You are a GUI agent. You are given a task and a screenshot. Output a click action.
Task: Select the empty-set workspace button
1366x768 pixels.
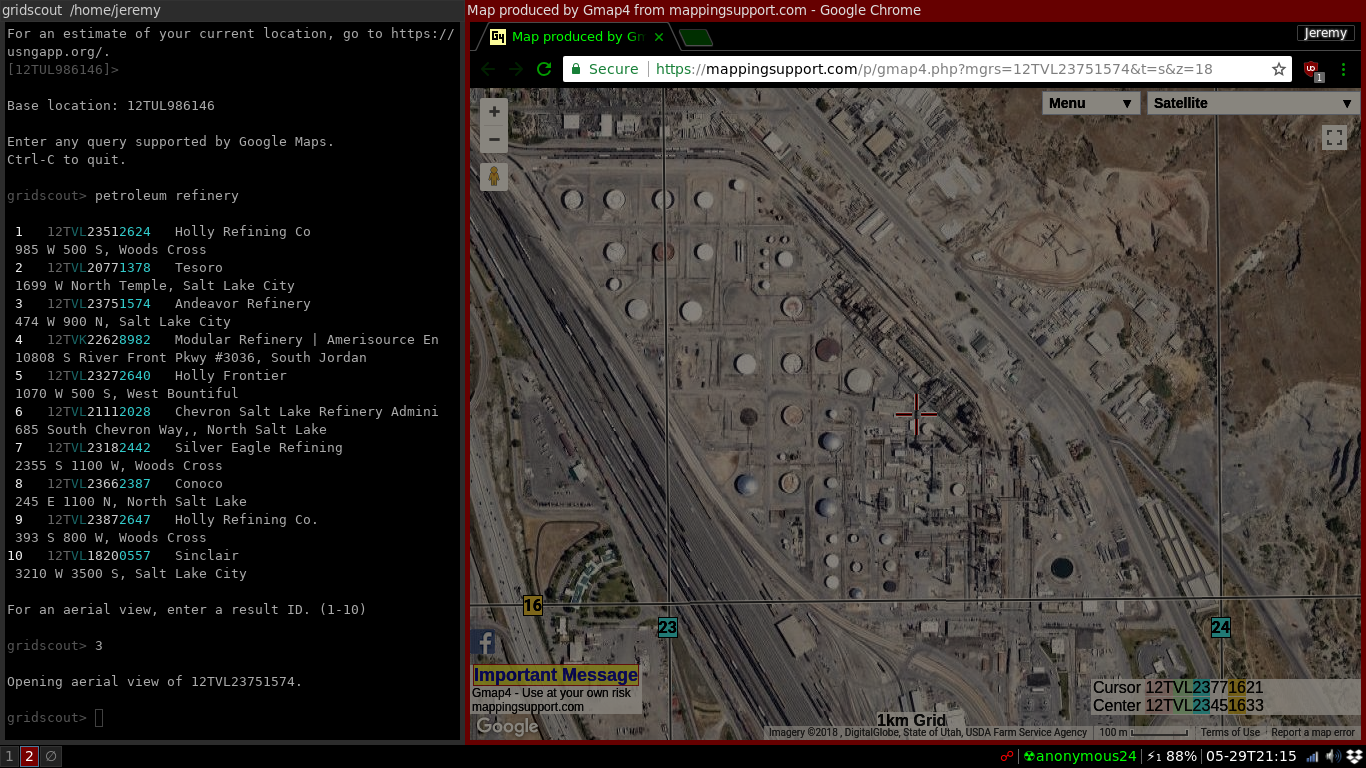[x=51, y=757]
